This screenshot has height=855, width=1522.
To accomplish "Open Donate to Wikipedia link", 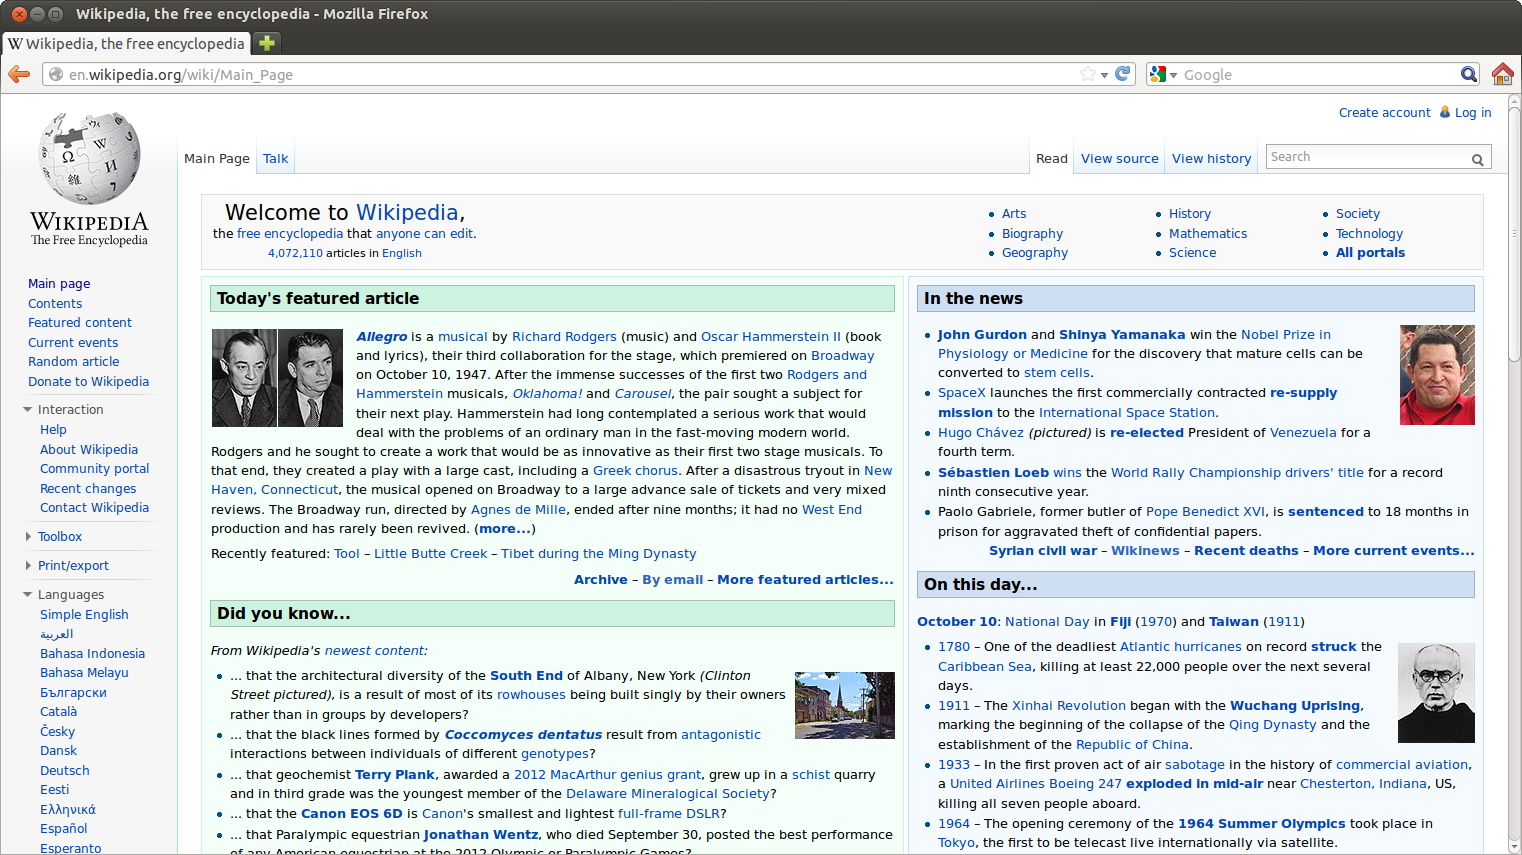I will point(88,382).
